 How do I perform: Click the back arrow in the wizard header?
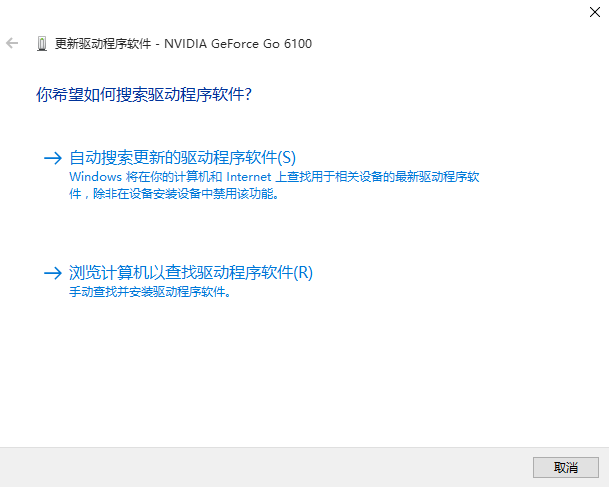[12, 43]
